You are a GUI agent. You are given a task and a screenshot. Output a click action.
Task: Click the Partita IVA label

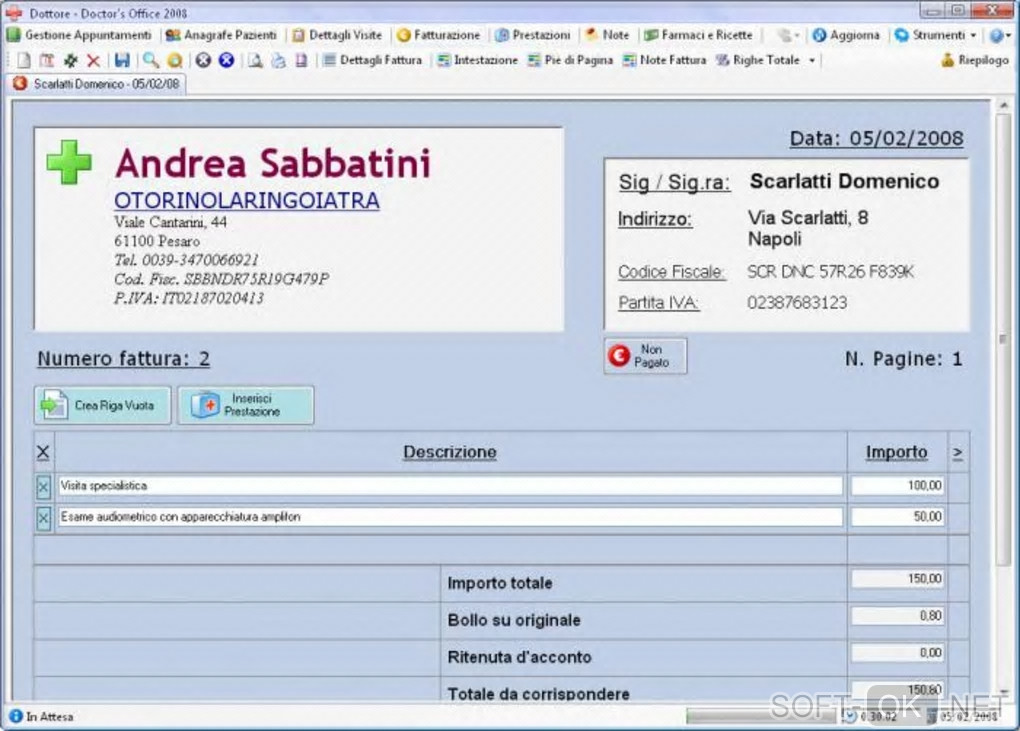click(x=658, y=302)
